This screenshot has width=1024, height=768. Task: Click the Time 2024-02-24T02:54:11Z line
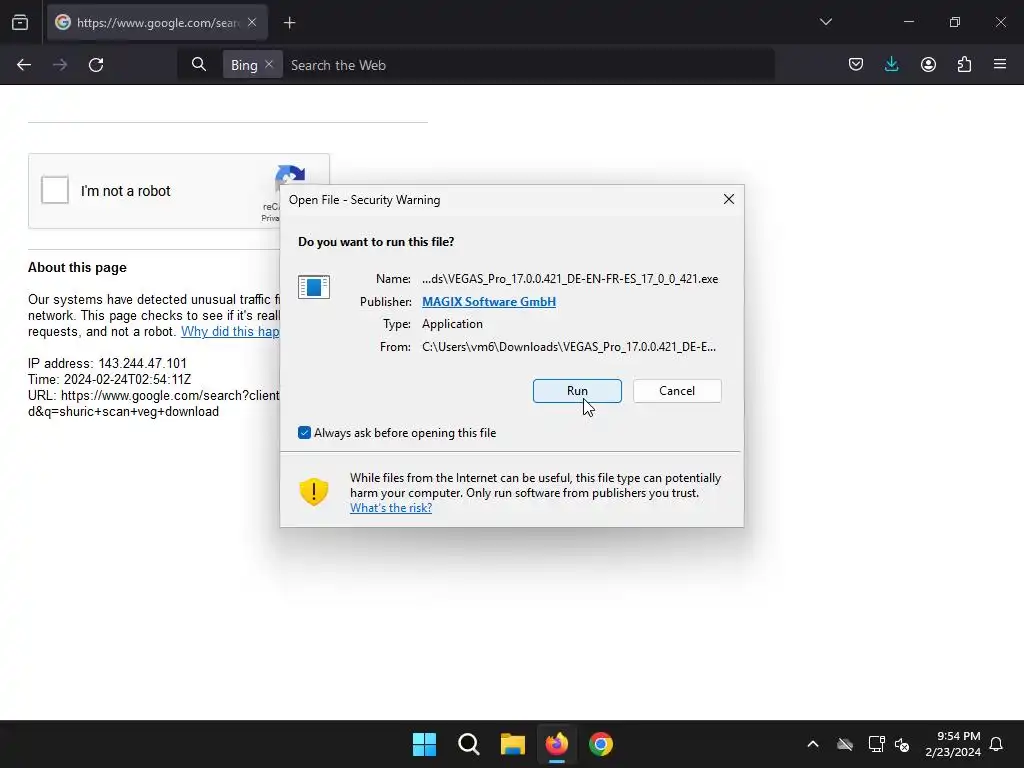109,379
